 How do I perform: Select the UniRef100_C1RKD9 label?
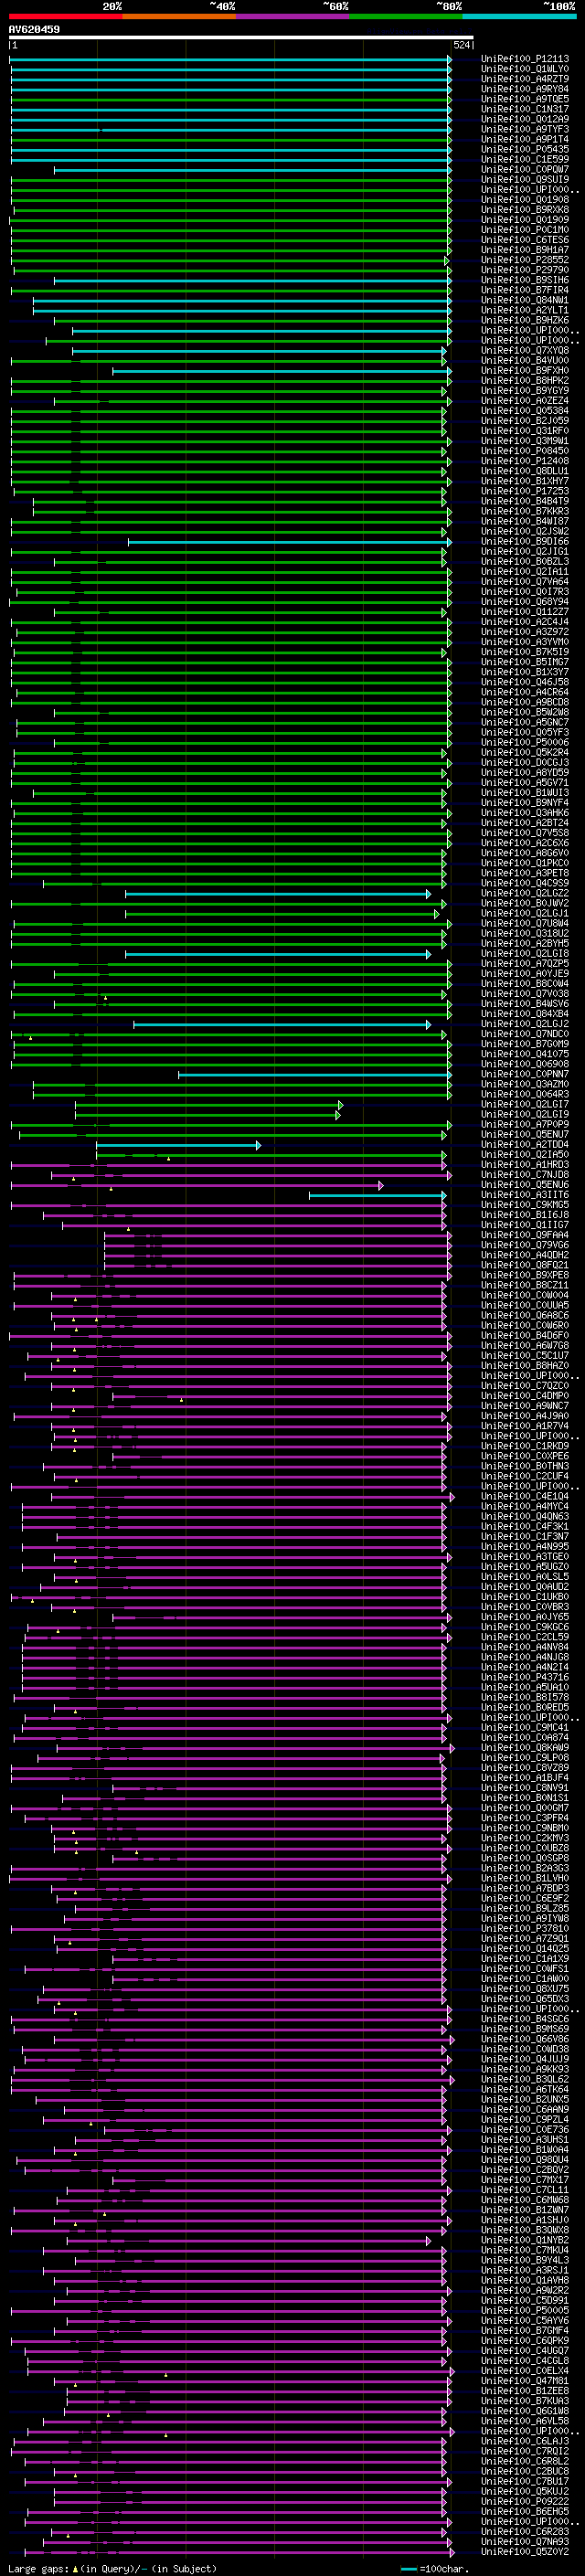tap(525, 1447)
